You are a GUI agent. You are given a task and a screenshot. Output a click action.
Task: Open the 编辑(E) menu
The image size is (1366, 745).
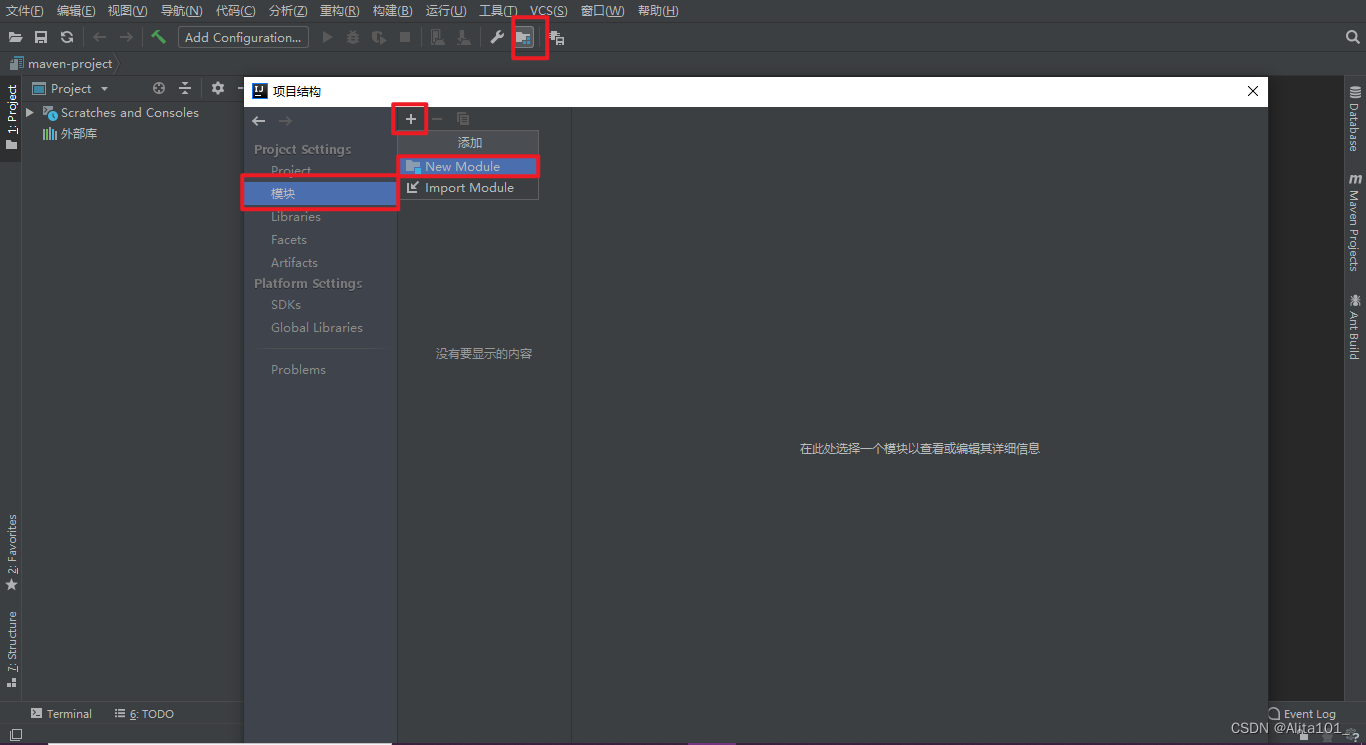(76, 11)
